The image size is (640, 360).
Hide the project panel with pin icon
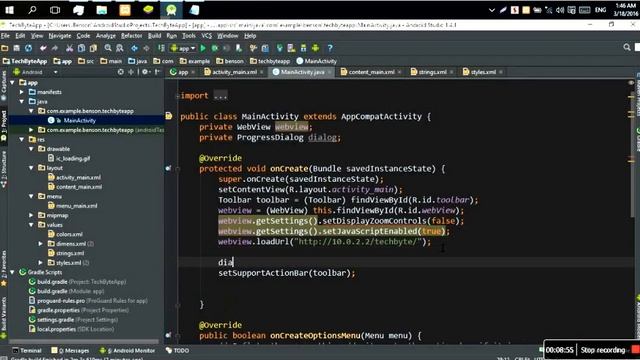click(x=157, y=72)
